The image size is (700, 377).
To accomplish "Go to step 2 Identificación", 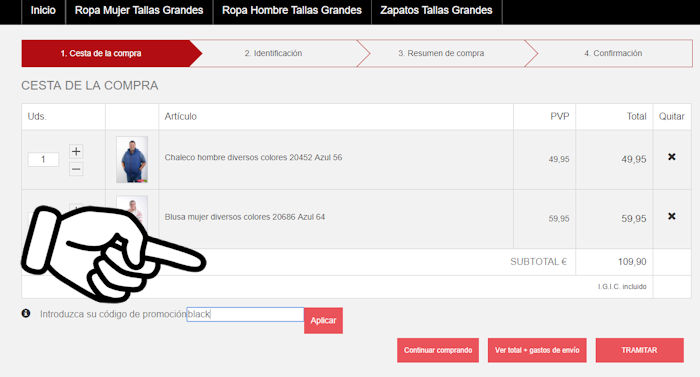I will pyautogui.click(x=273, y=54).
